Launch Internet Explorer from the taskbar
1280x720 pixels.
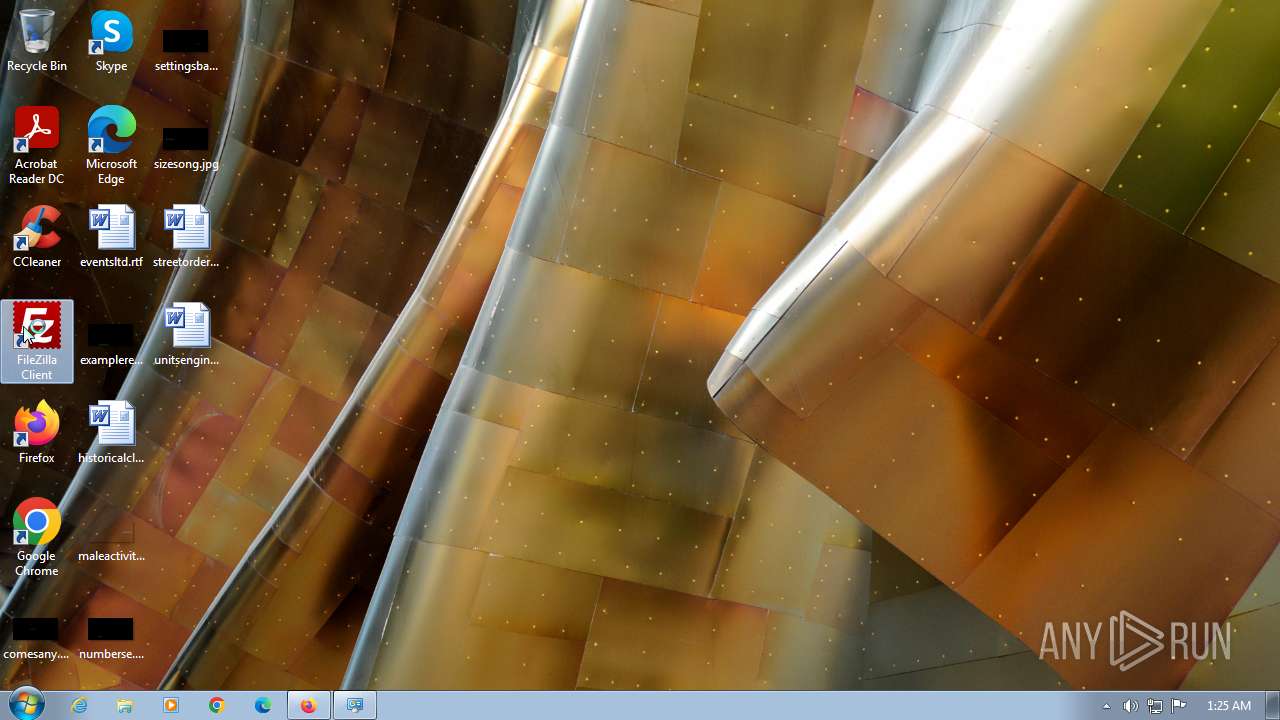tap(79, 705)
